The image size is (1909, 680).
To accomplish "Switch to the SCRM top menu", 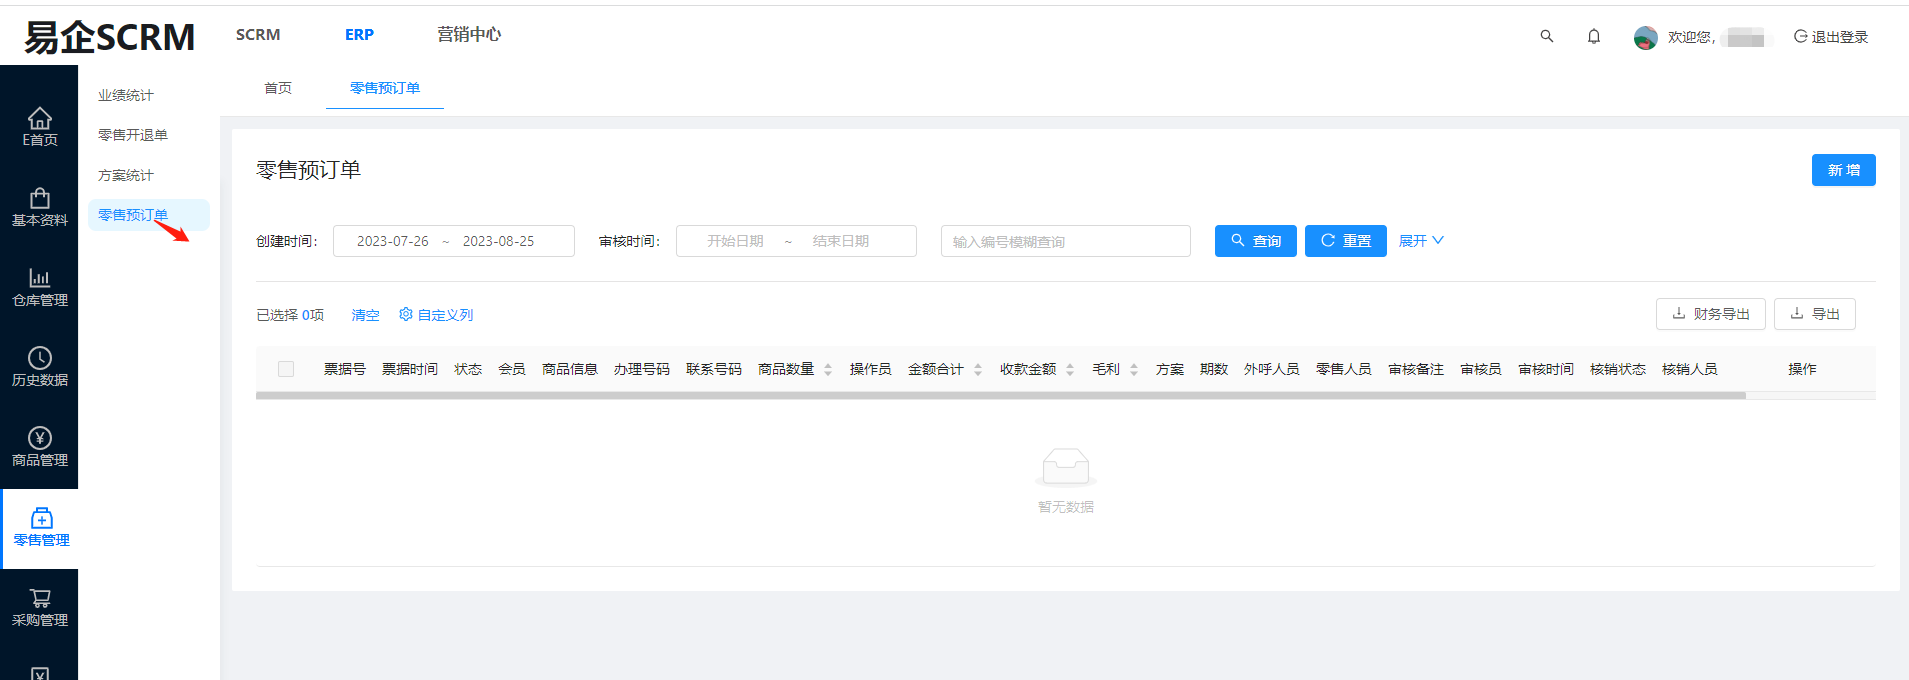I will tap(258, 35).
